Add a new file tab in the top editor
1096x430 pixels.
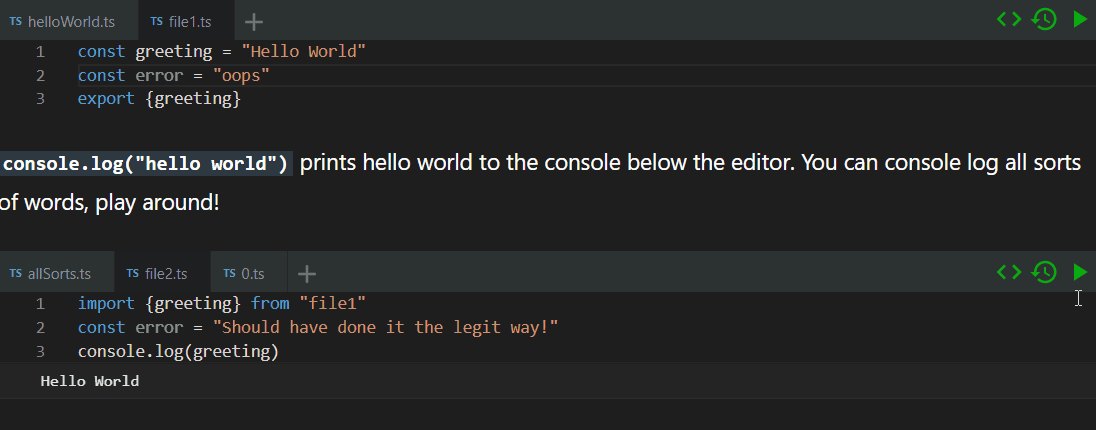(254, 22)
